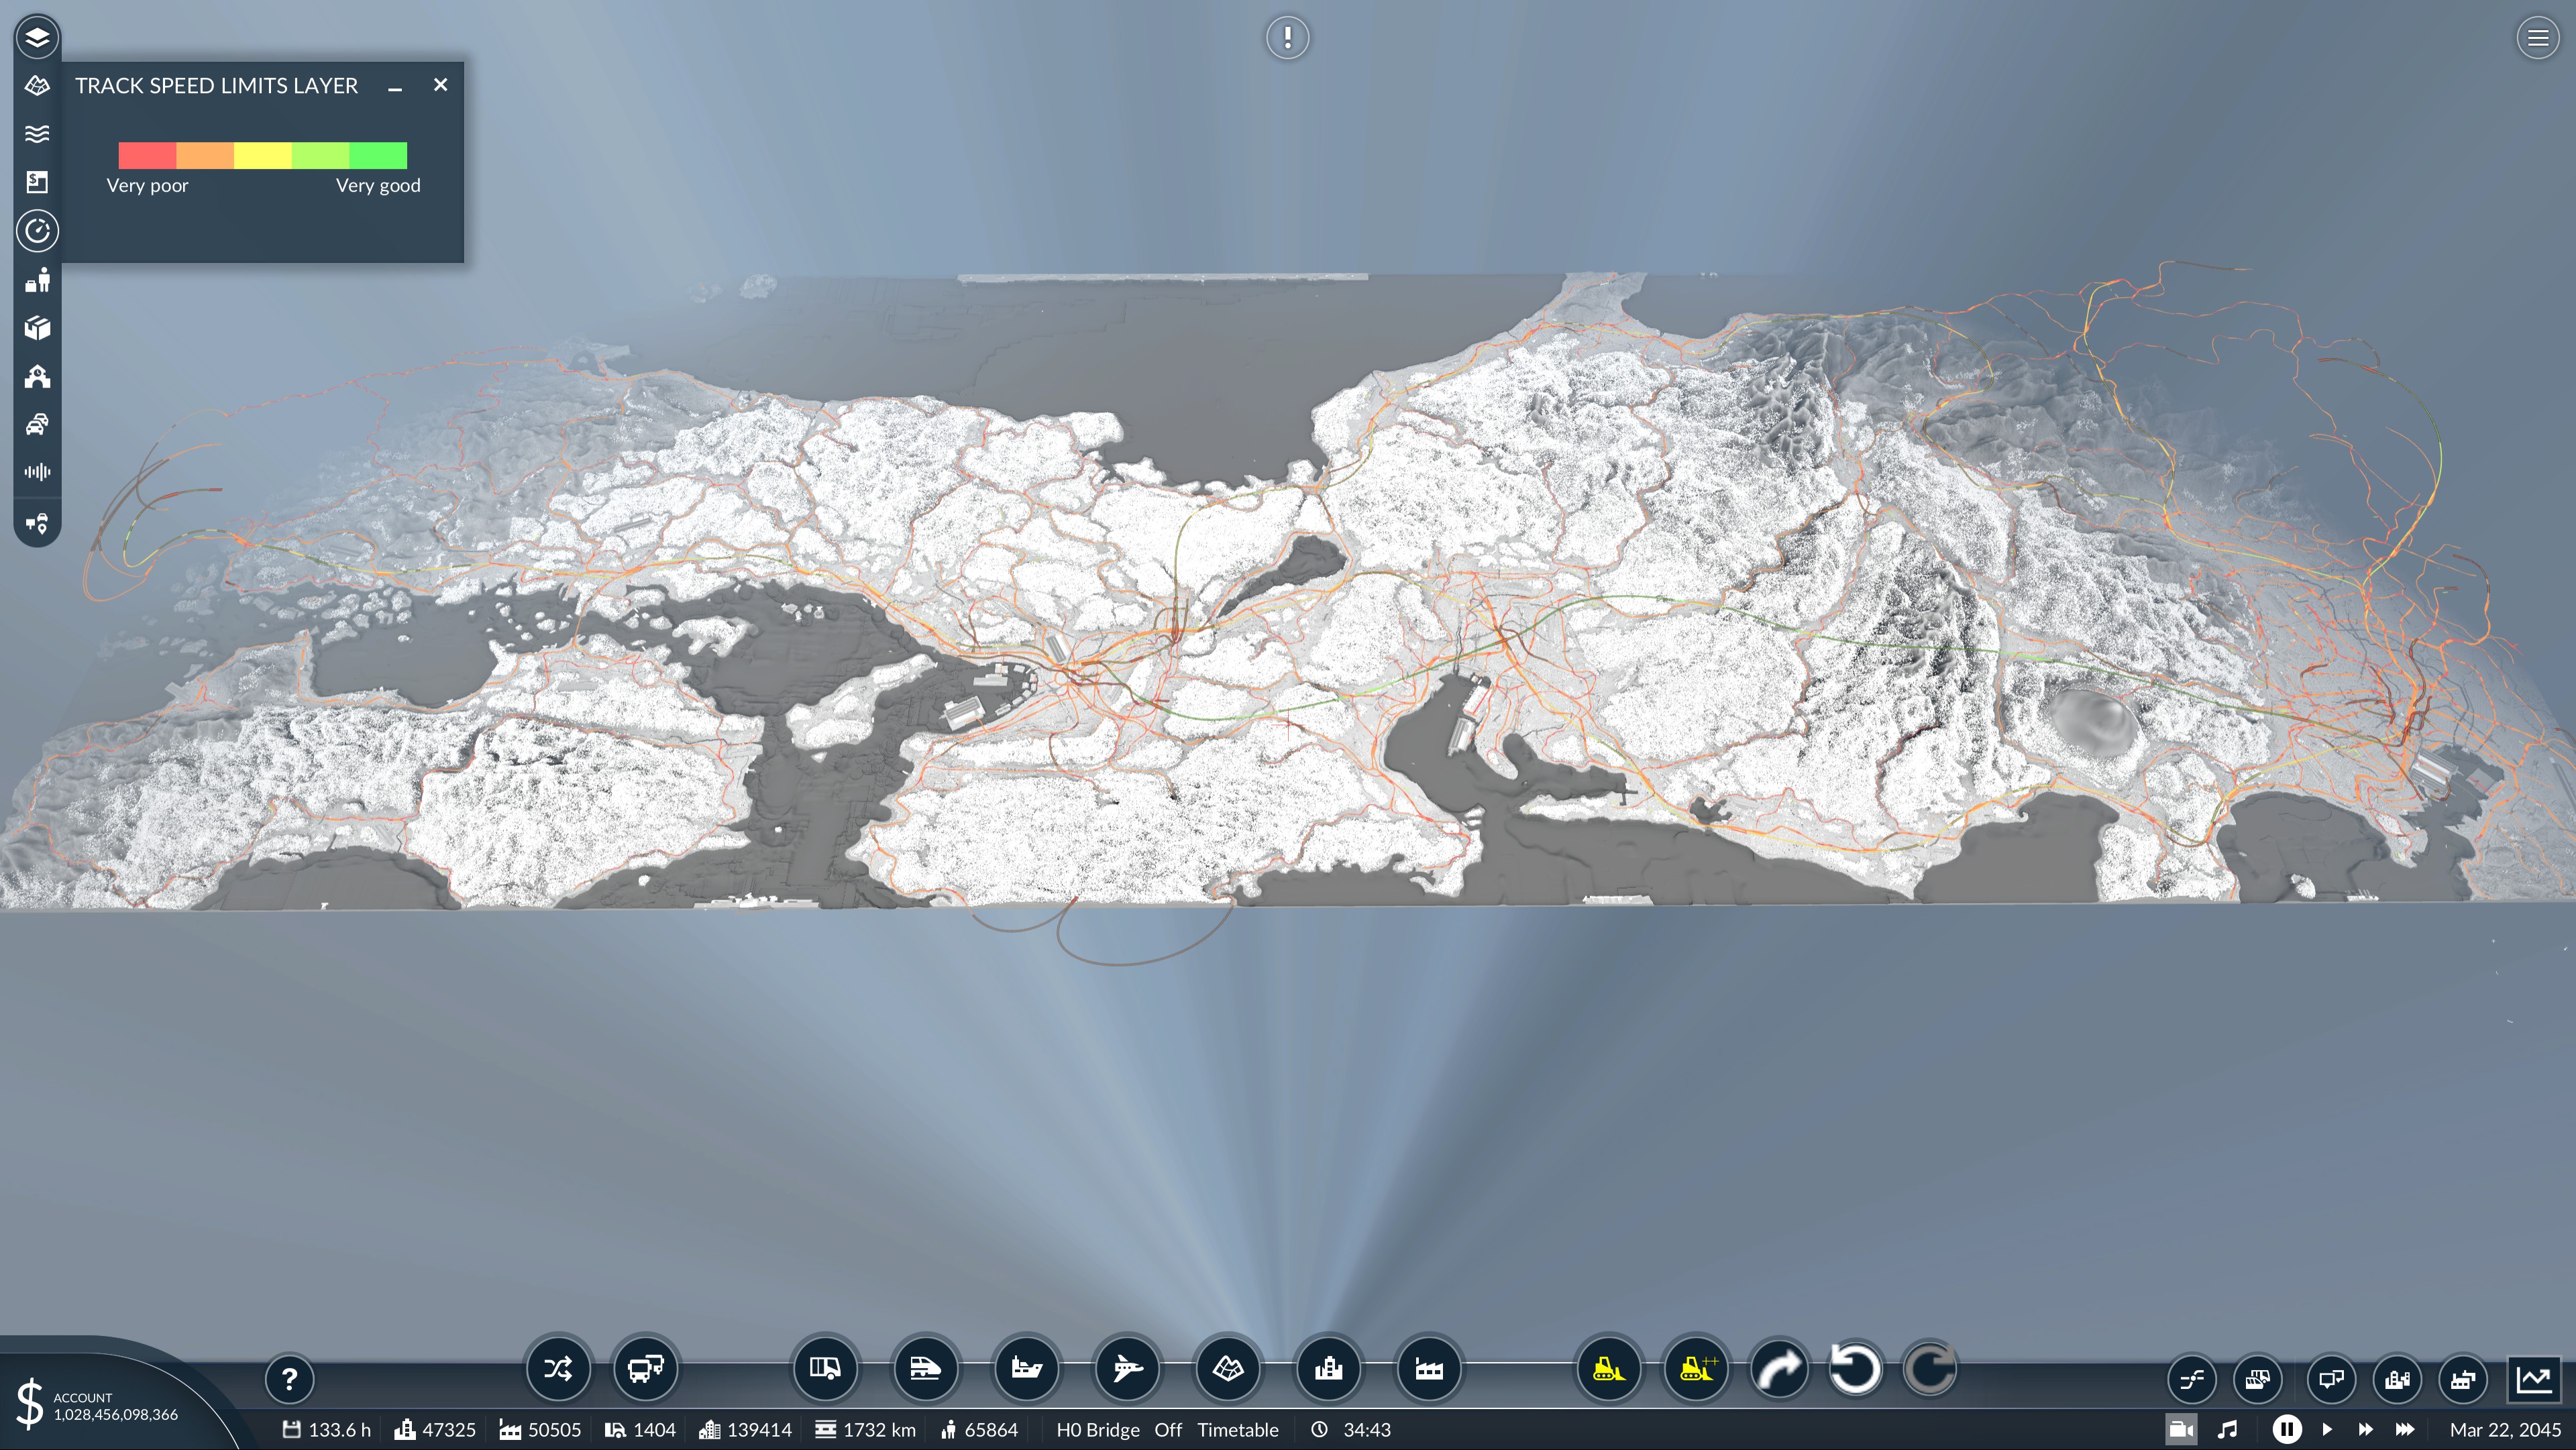Disable the track speed limits layer gauge
The width and height of the screenshot is (2576, 1450).
(x=37, y=231)
